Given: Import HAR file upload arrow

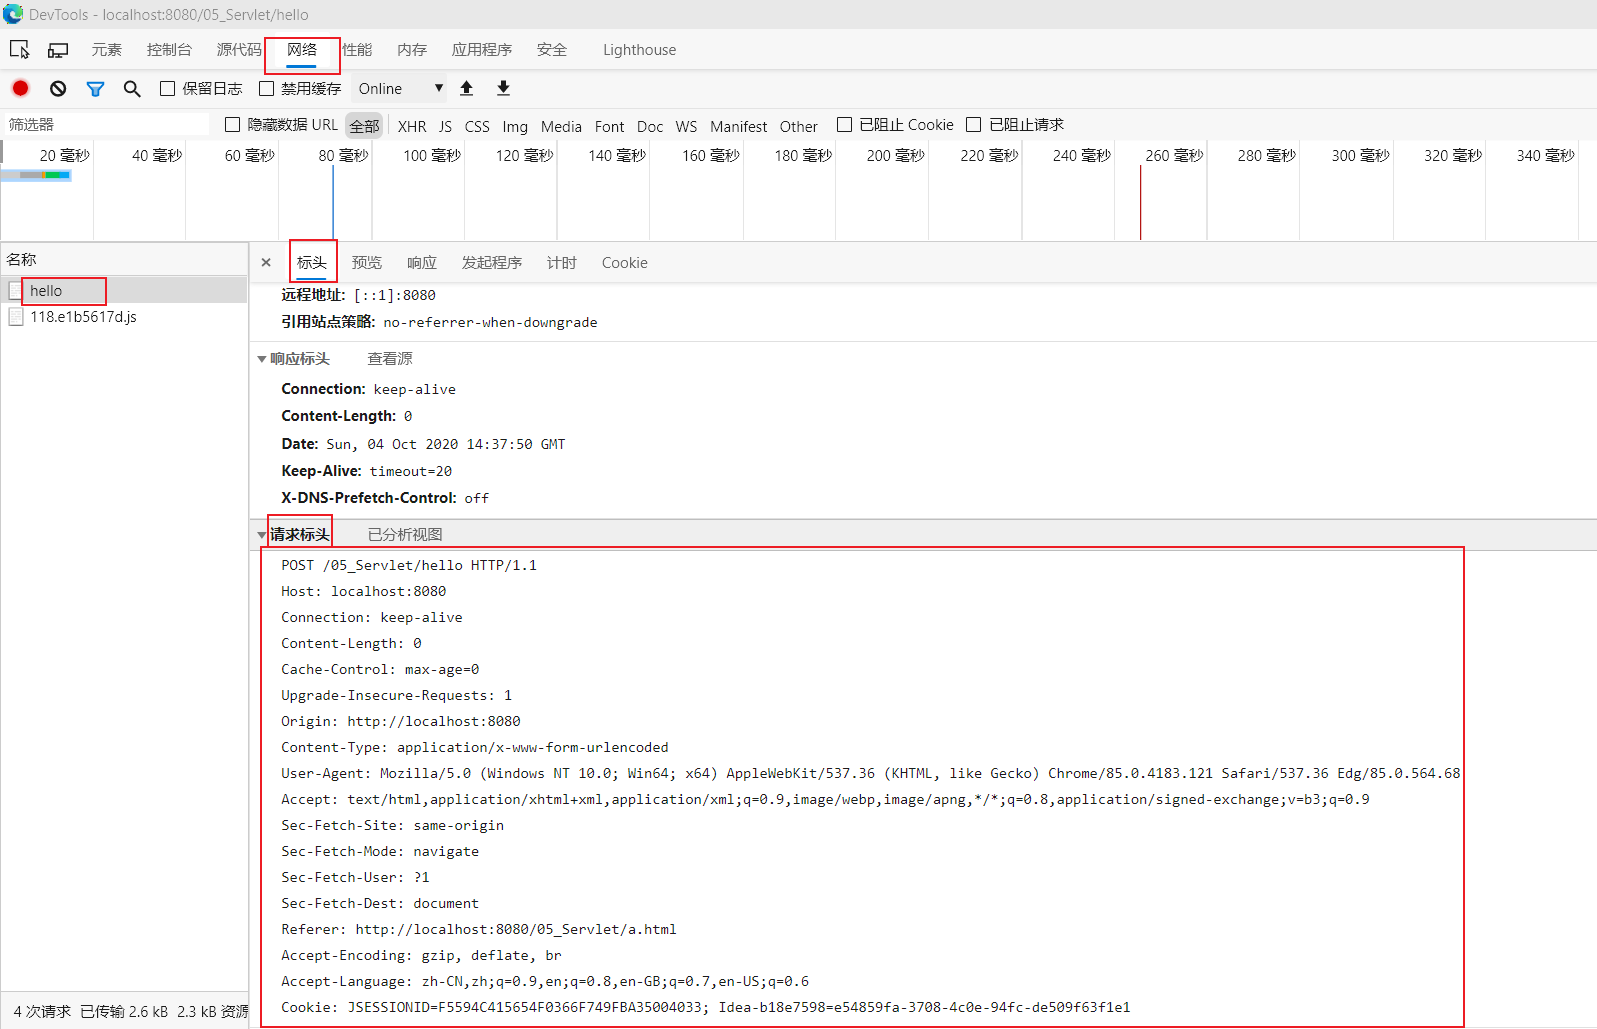Looking at the screenshot, I should tap(466, 88).
